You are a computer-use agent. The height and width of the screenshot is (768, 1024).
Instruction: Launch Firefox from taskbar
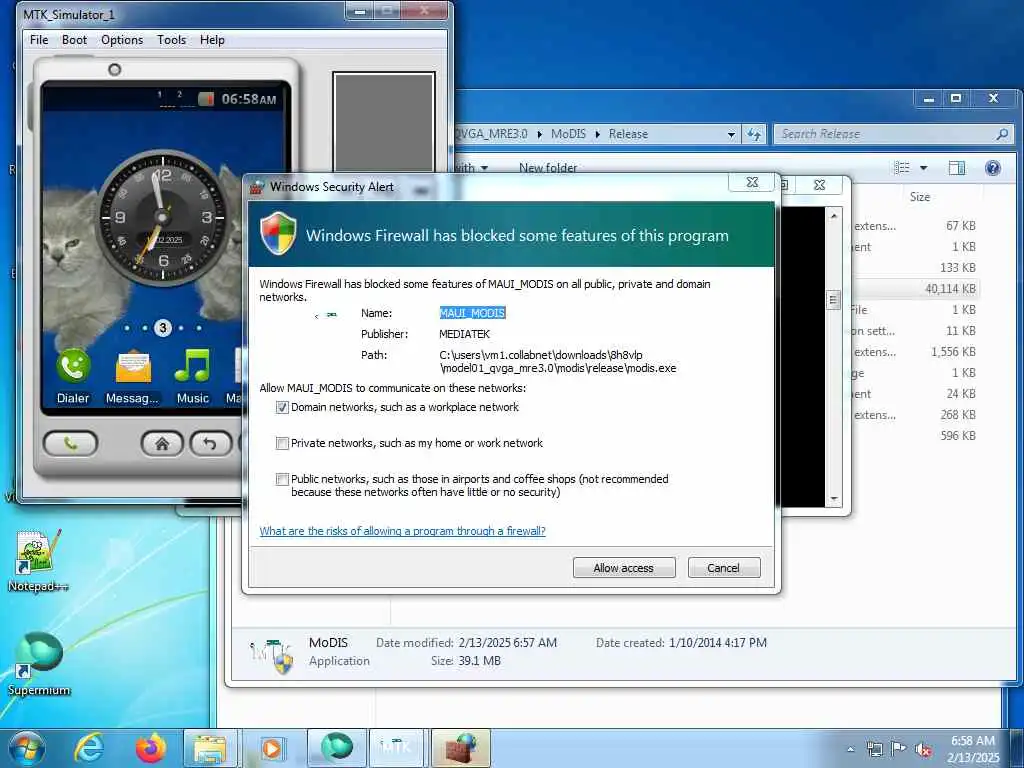(x=150, y=748)
